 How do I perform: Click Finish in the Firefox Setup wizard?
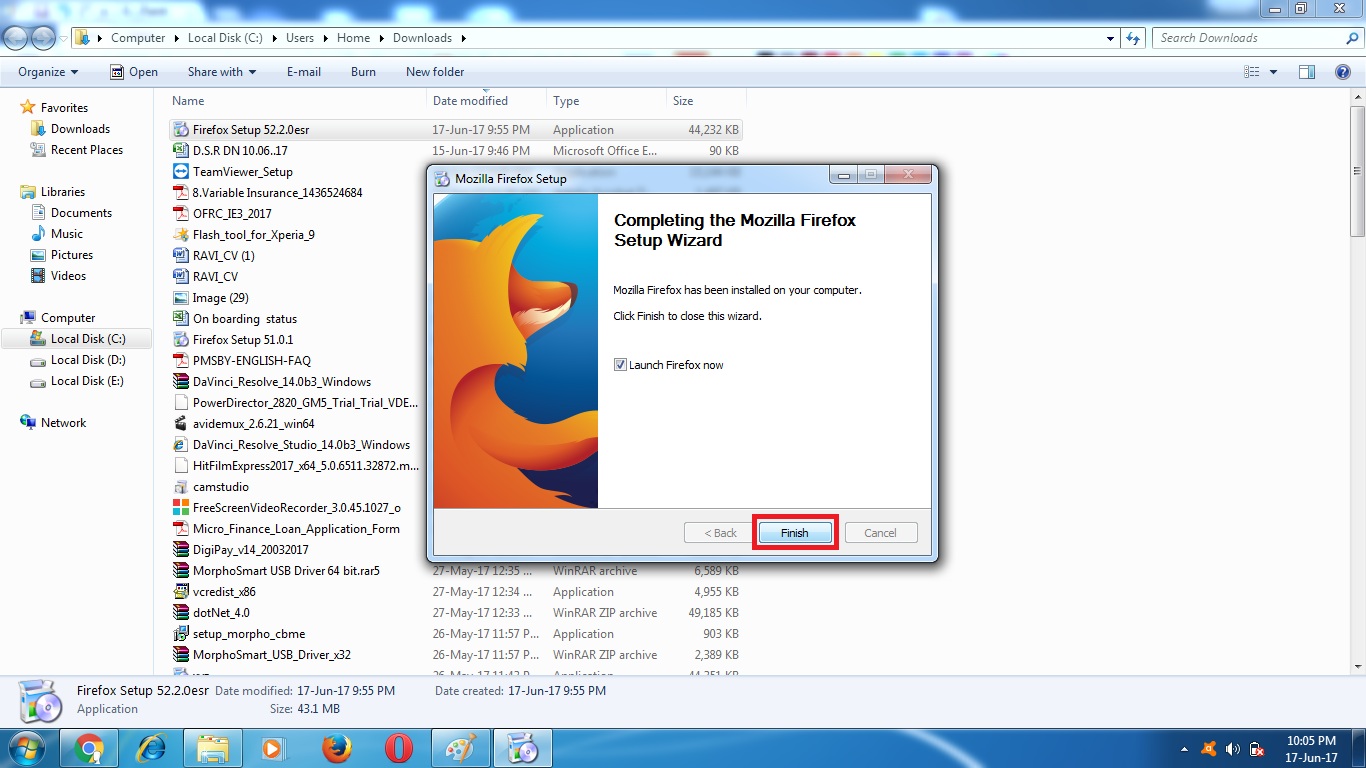(795, 533)
